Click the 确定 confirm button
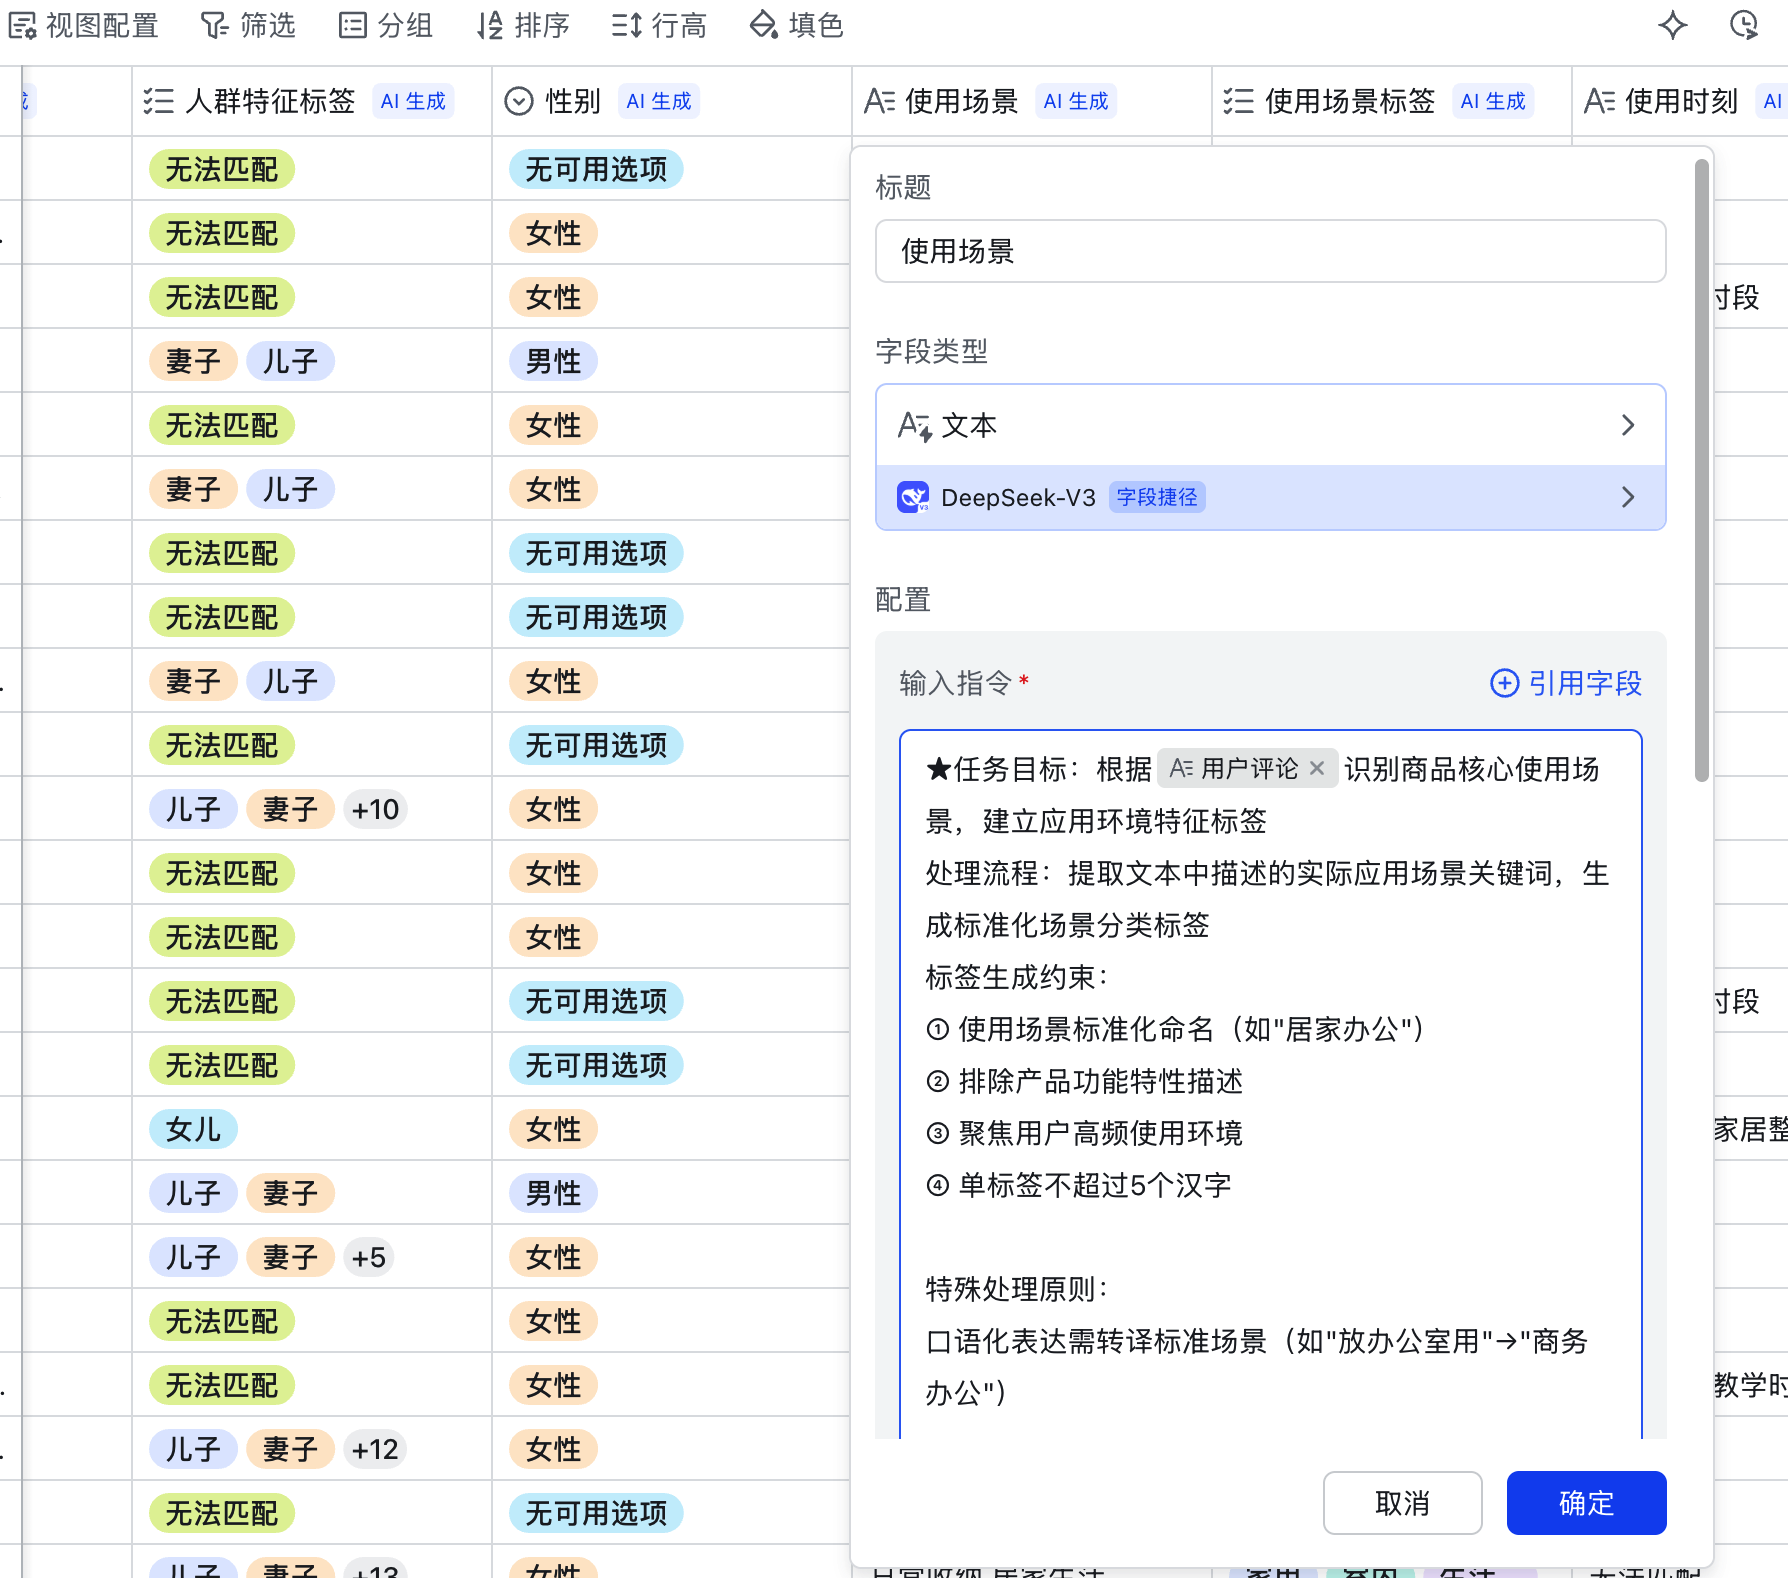 pos(1587,1503)
